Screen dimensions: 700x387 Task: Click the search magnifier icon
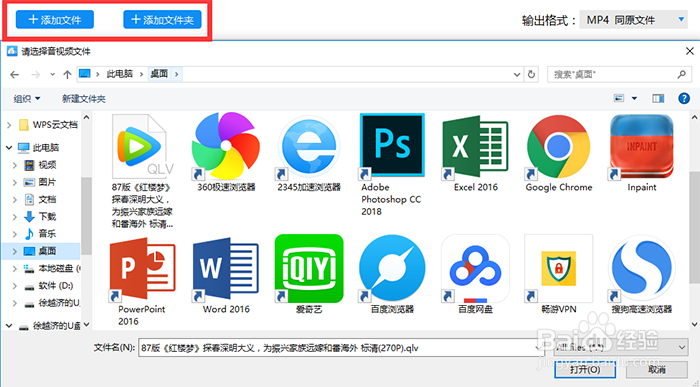coord(681,74)
